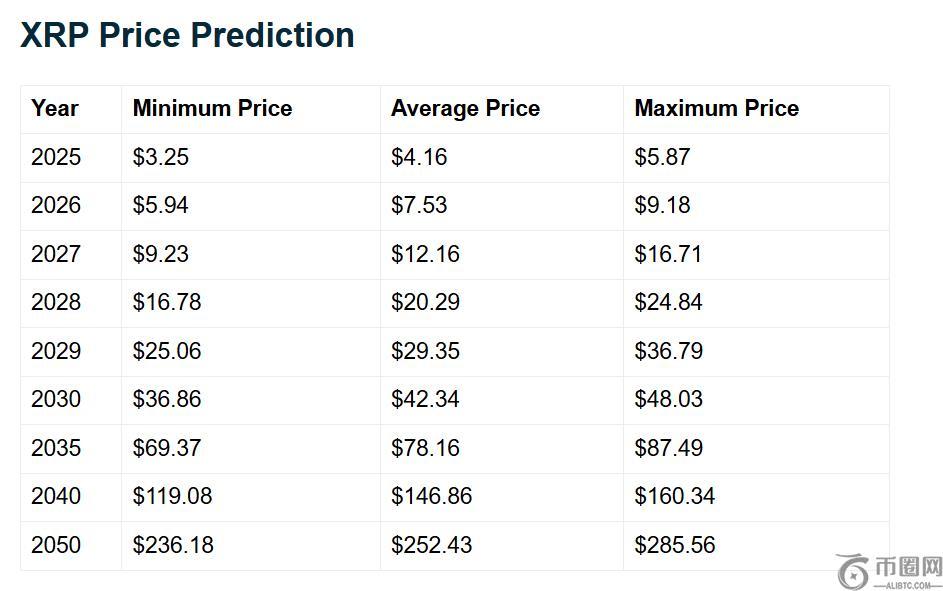Click the 2035 maximum price $87.49
Screen dimensions: 943x591
668,448
